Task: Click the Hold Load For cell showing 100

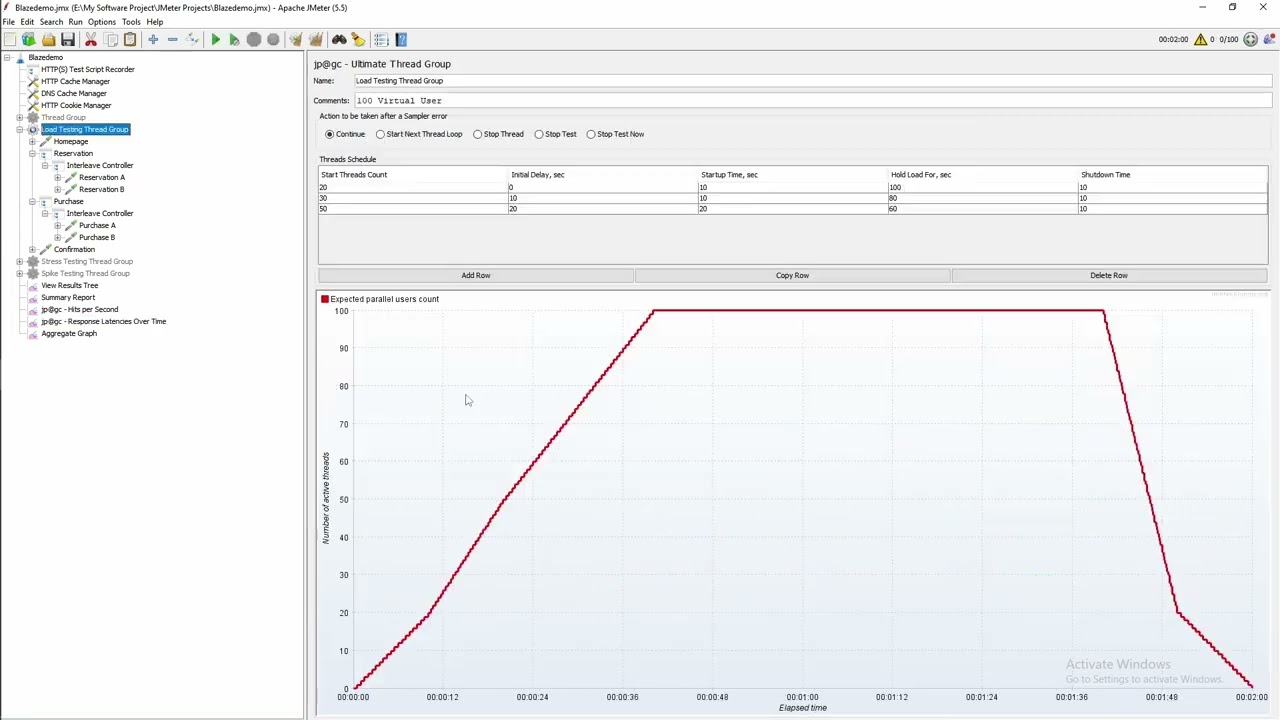Action: [x=984, y=188]
